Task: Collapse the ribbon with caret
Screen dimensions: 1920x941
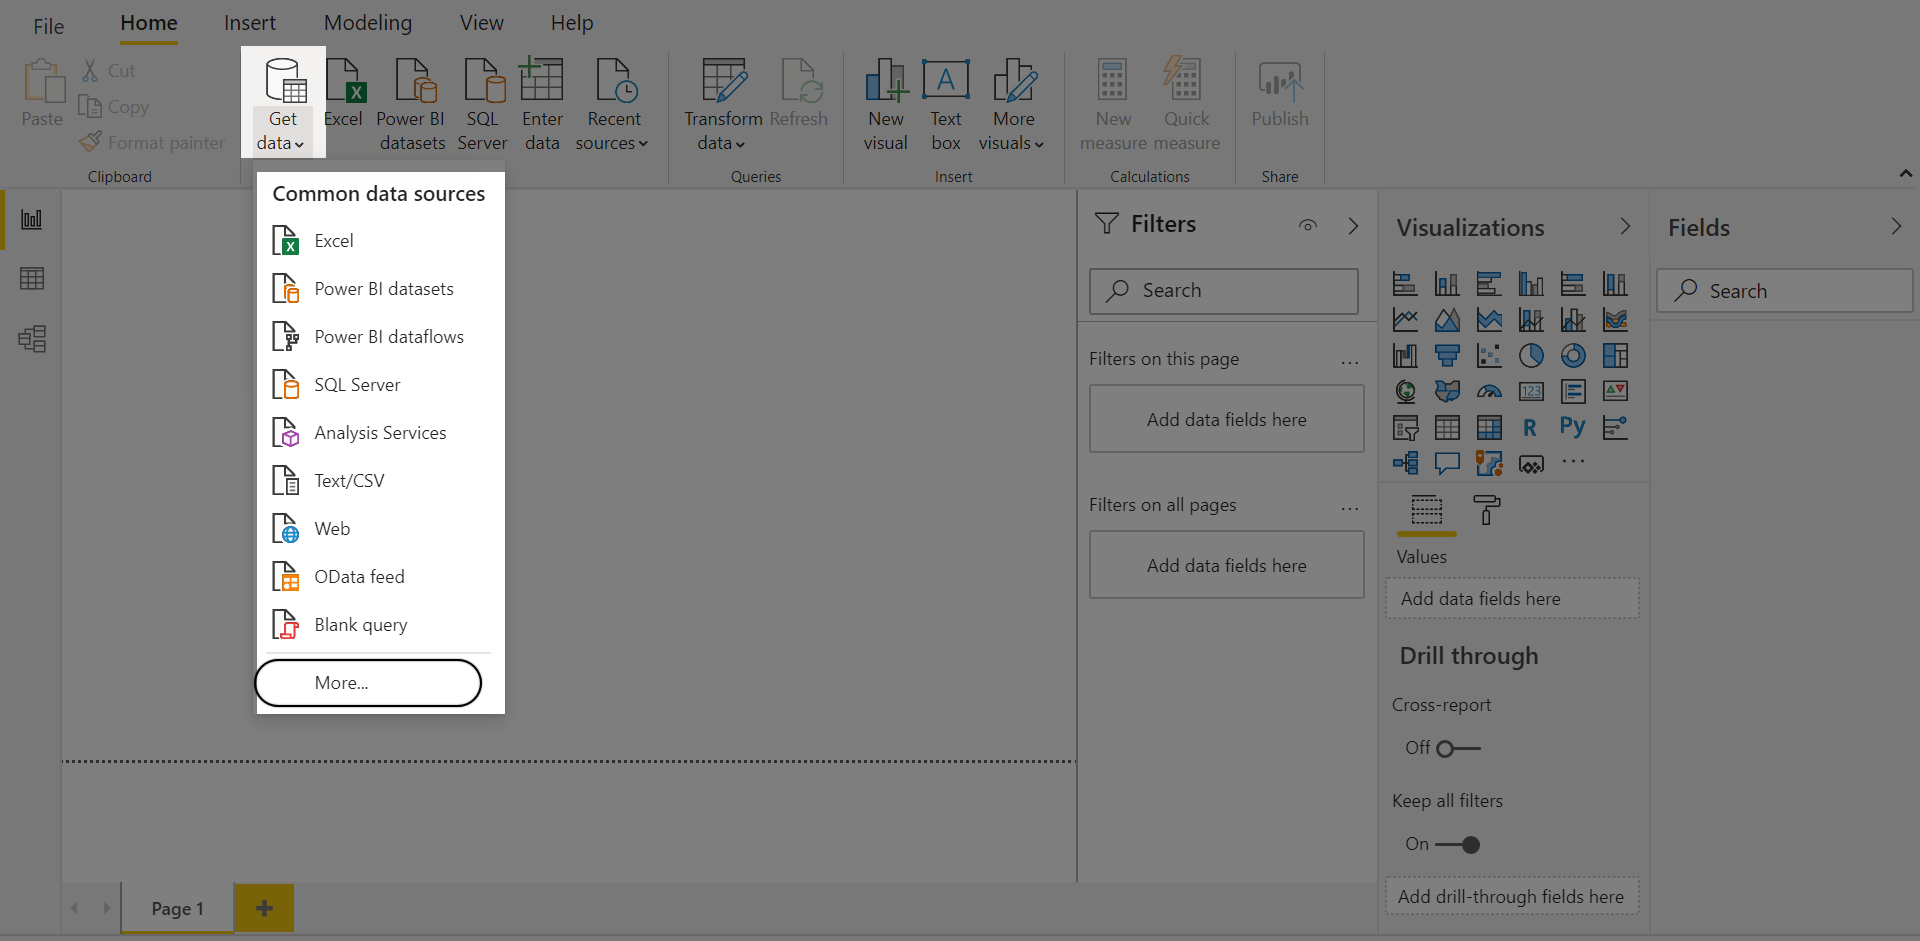Action: 1905,174
